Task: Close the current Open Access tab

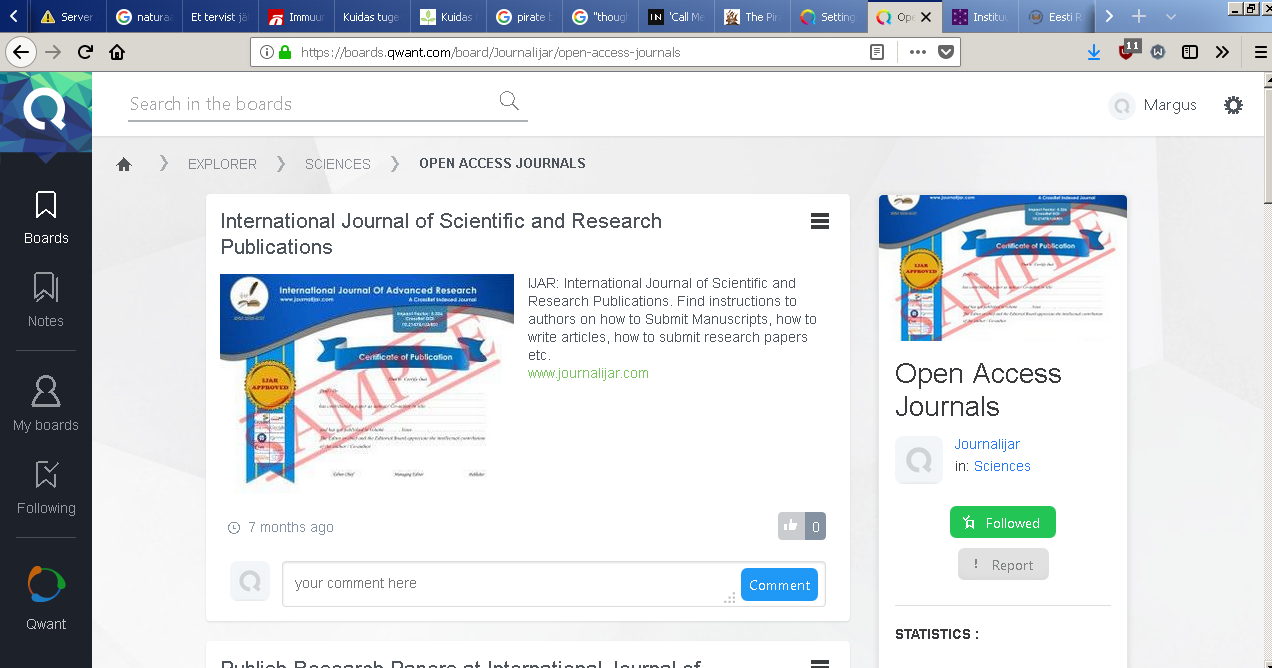Action: 926,17
